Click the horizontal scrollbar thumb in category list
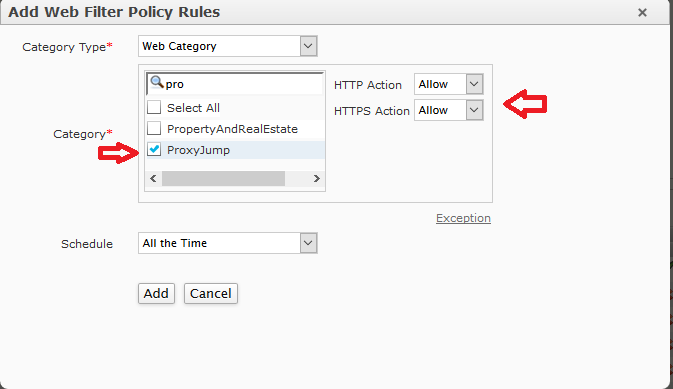The height and width of the screenshot is (389, 673). 223,178
